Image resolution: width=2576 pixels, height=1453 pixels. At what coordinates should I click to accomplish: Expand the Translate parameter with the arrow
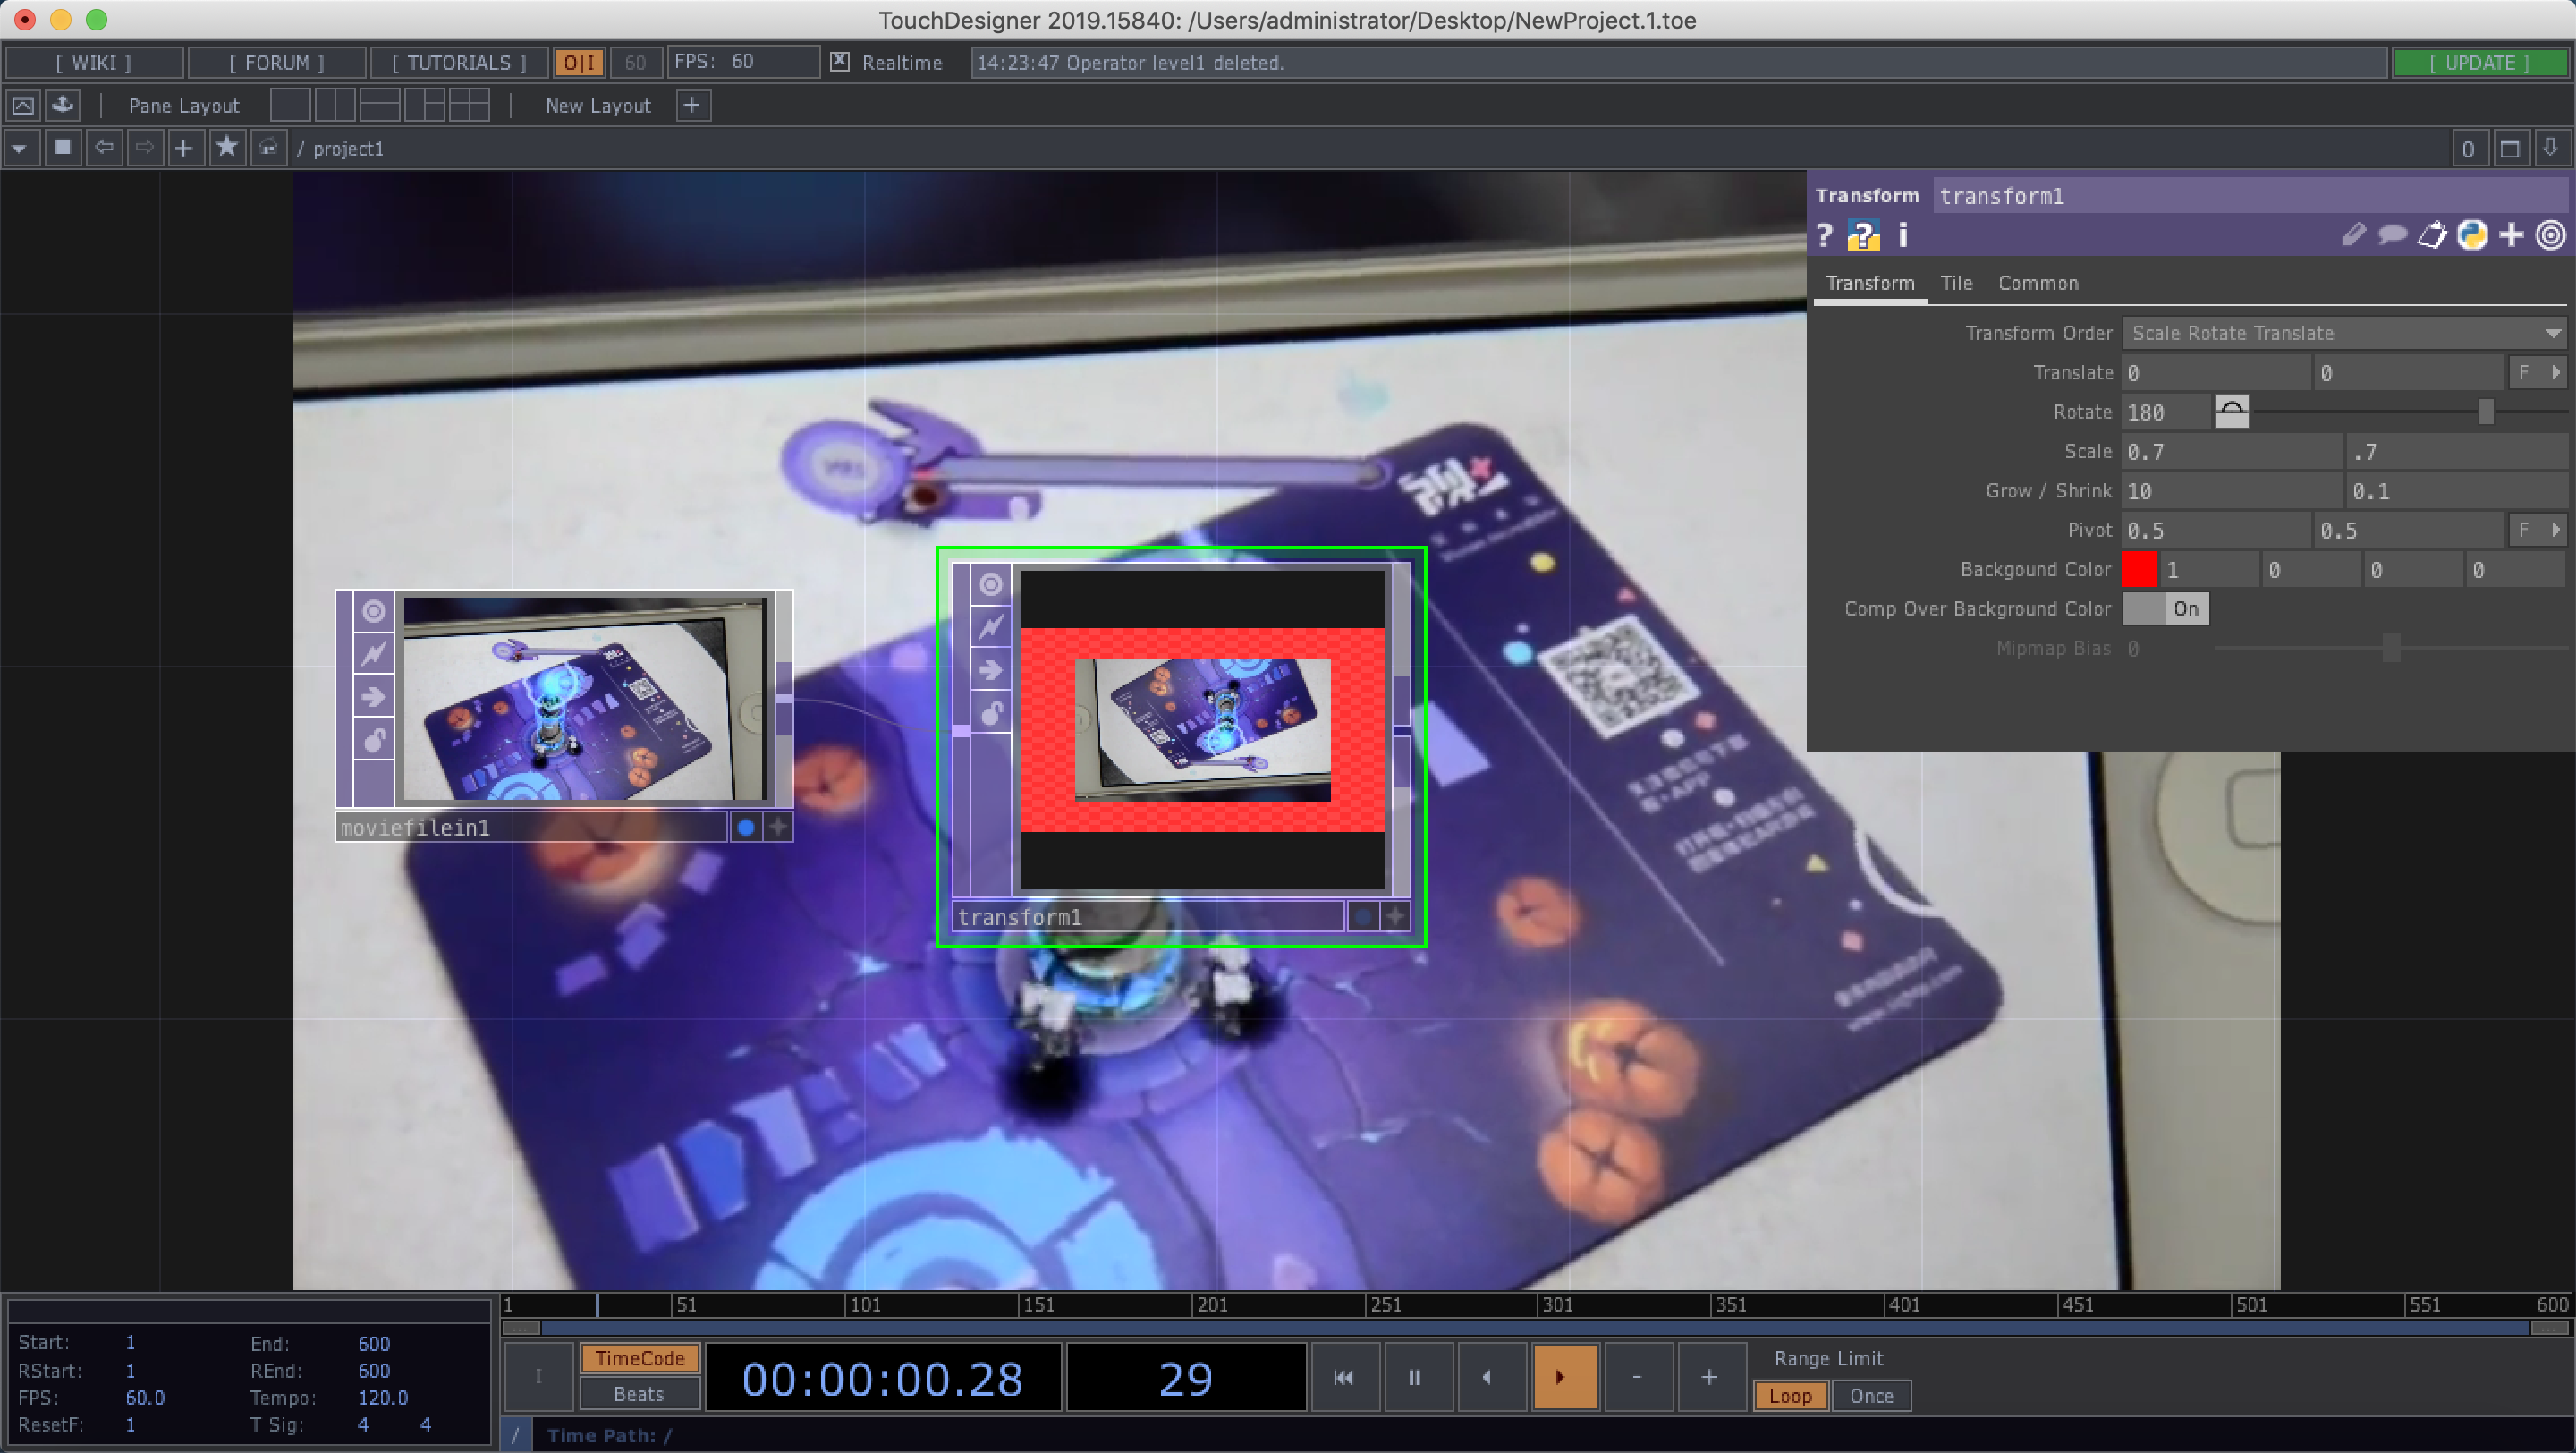[2556, 372]
